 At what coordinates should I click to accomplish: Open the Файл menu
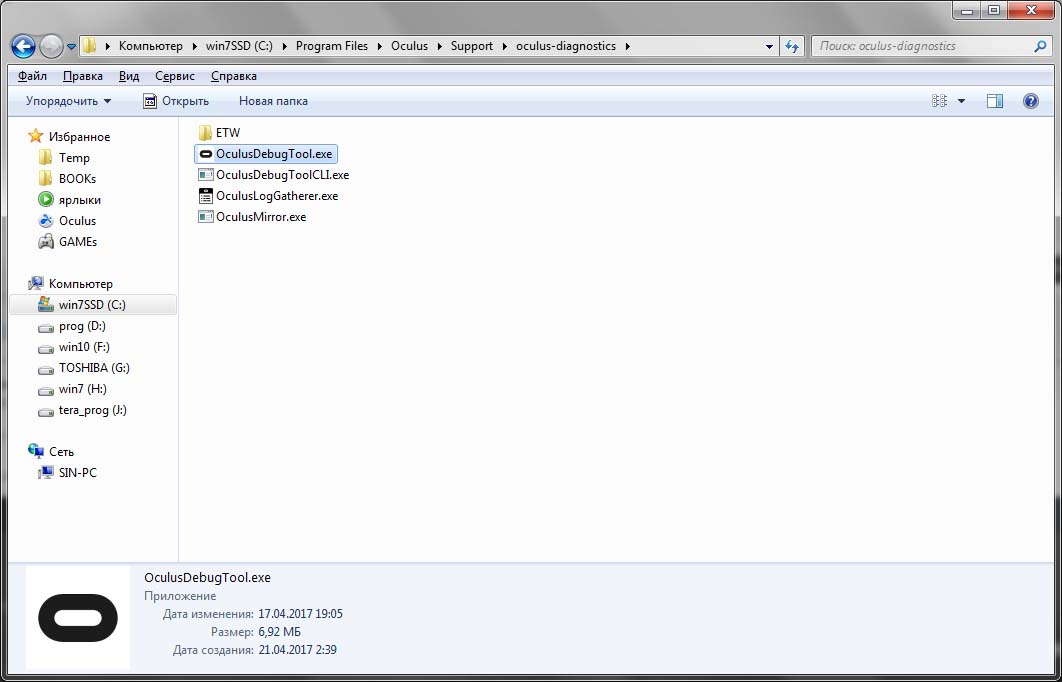point(33,76)
